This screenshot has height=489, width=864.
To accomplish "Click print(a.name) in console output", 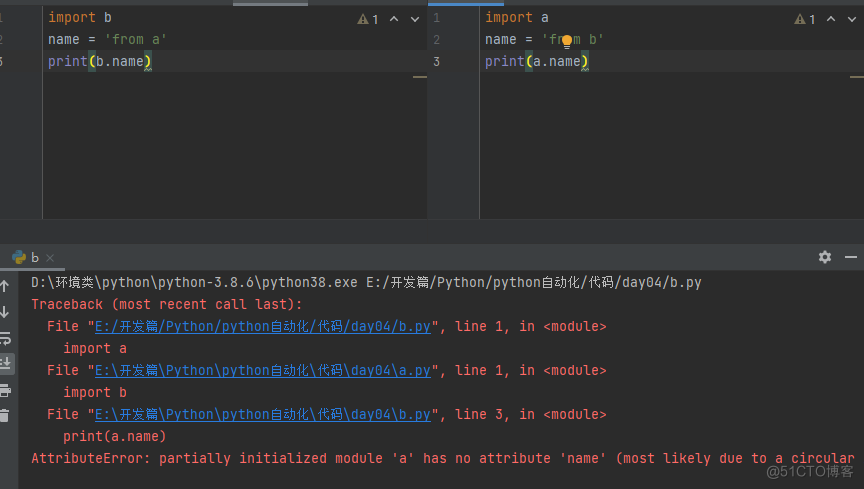I will coord(115,437).
